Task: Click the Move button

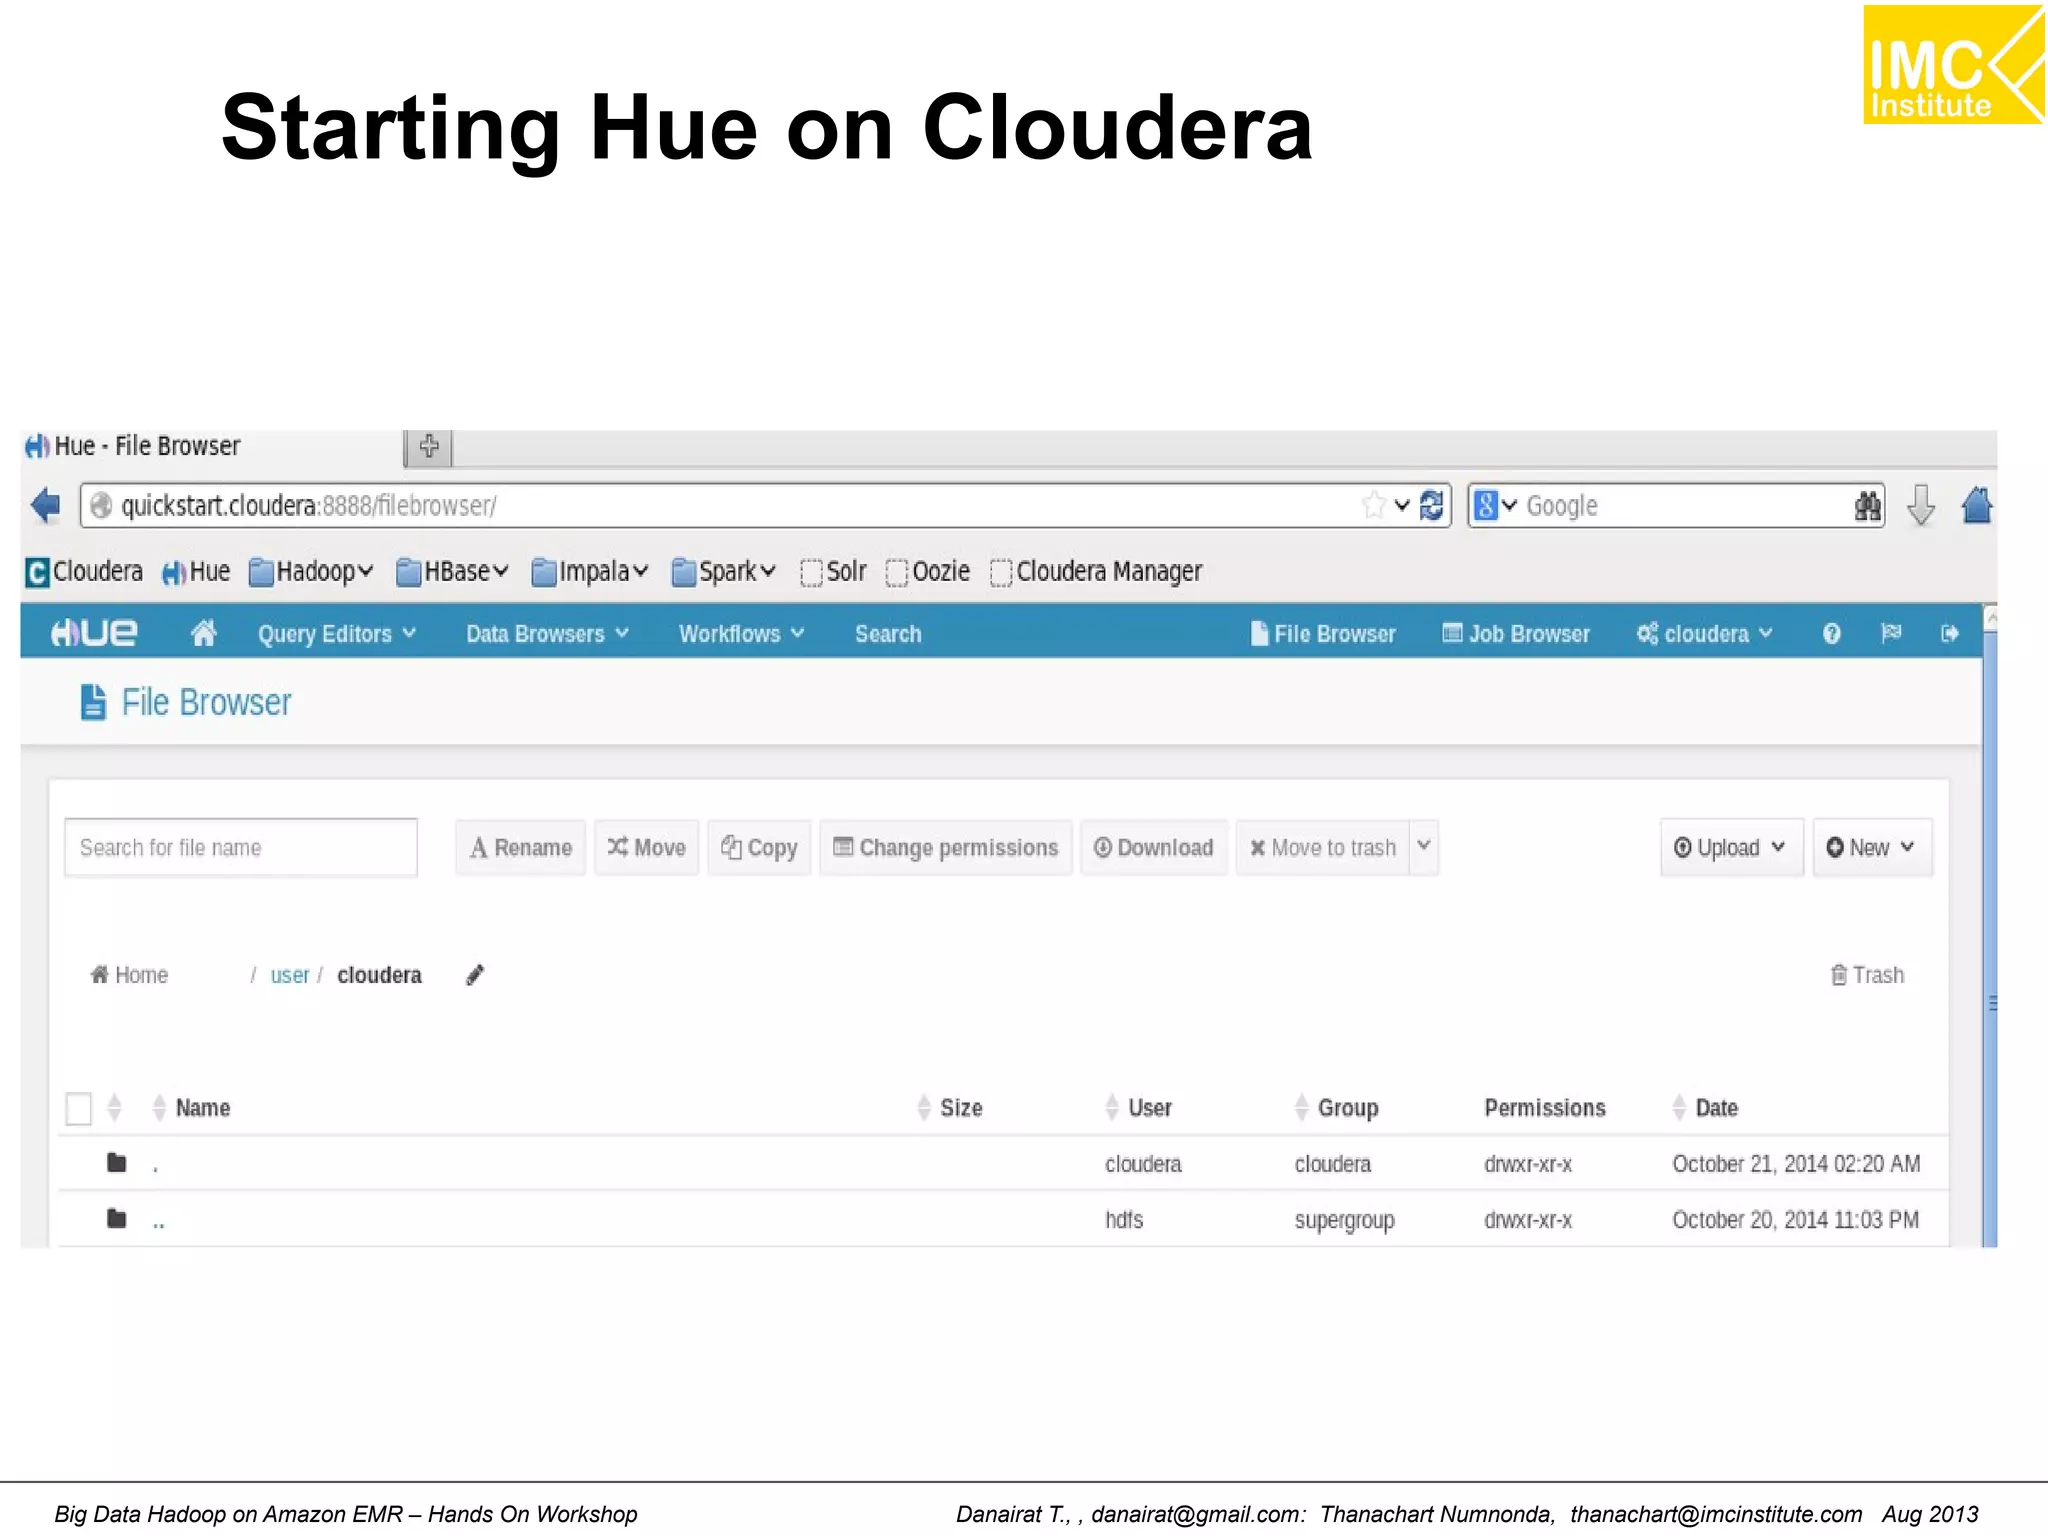Action: click(x=646, y=847)
